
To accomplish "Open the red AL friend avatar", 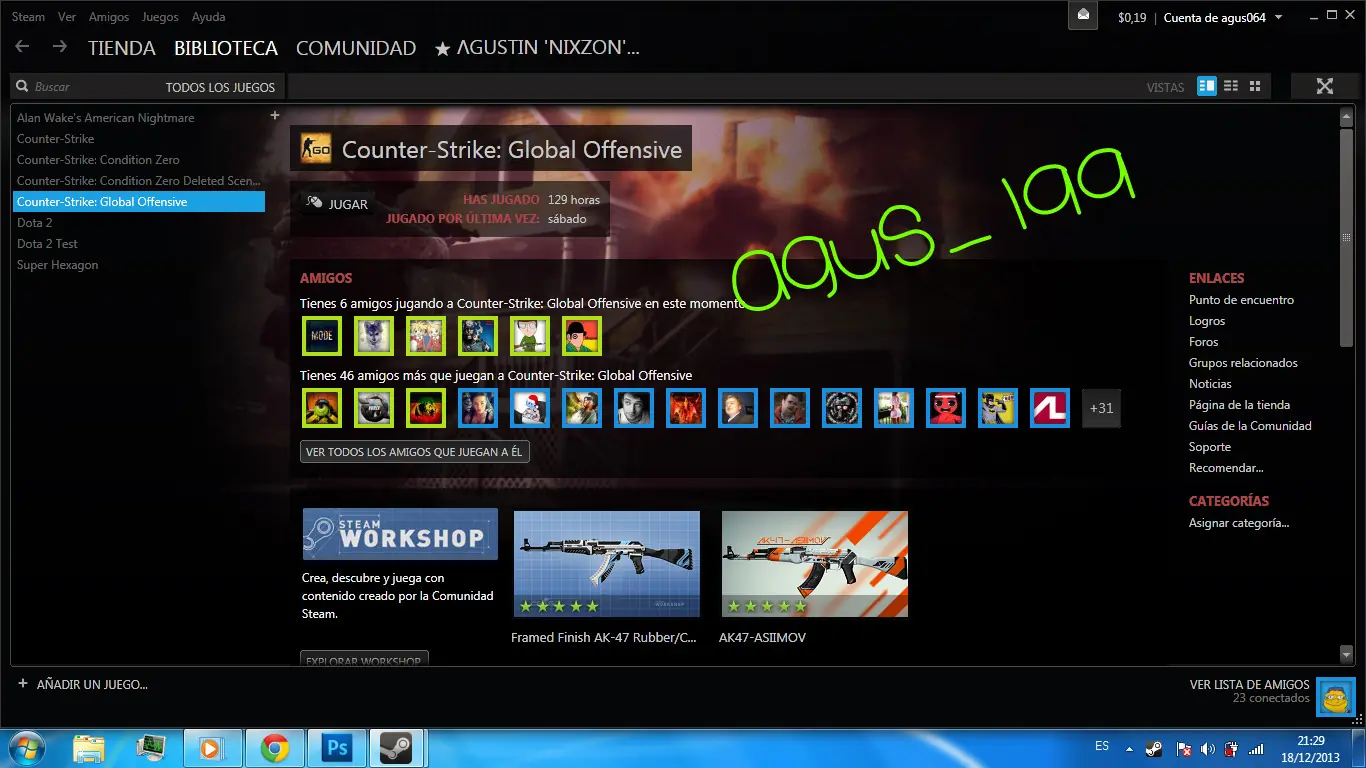I will point(1050,408).
